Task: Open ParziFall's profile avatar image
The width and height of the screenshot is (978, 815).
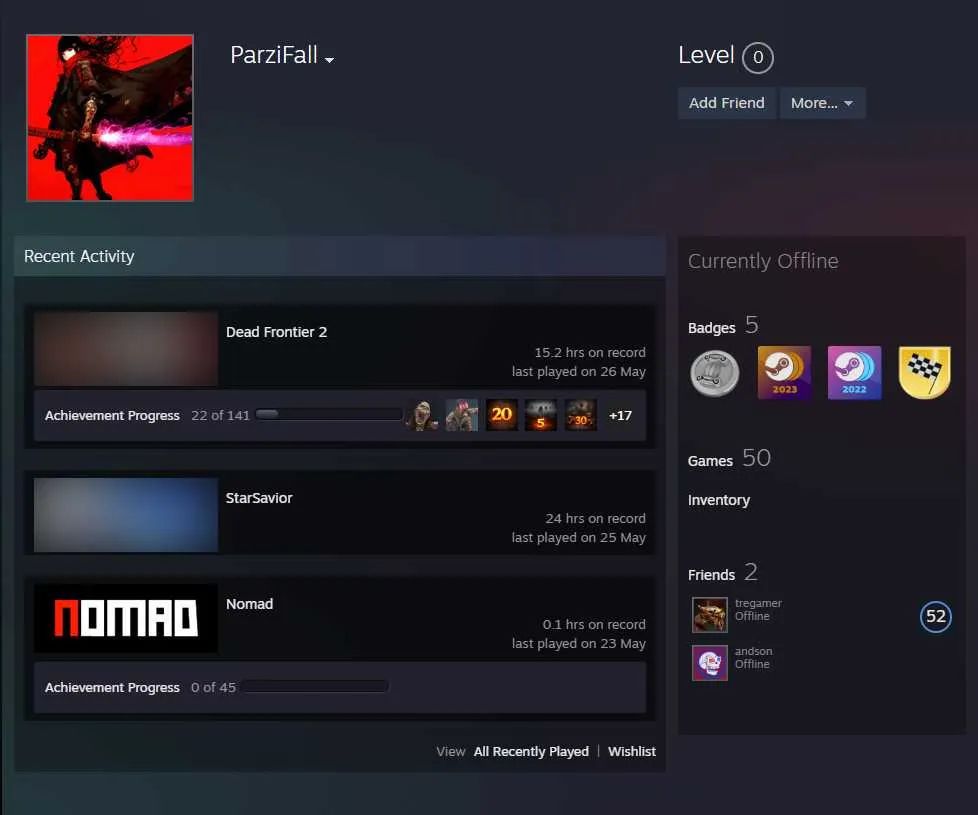Action: point(110,118)
